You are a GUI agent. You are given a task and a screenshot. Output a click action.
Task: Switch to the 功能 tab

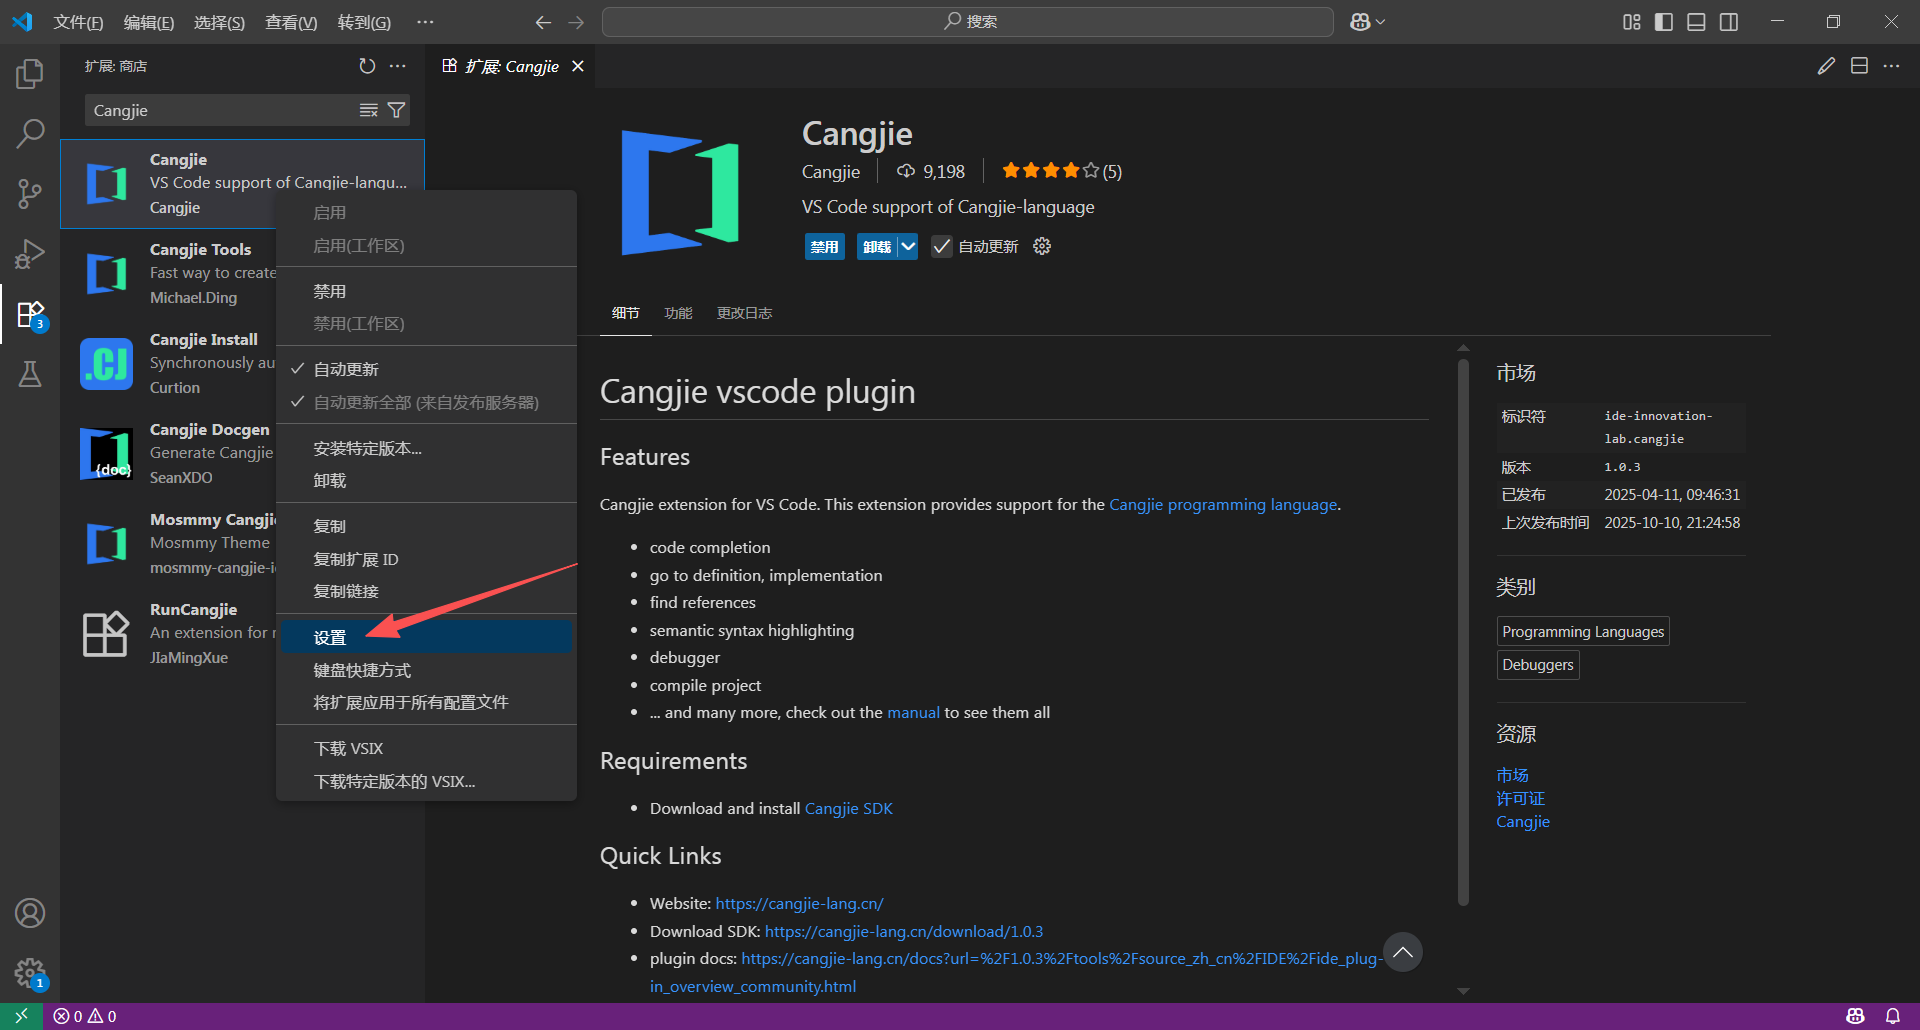click(x=678, y=313)
